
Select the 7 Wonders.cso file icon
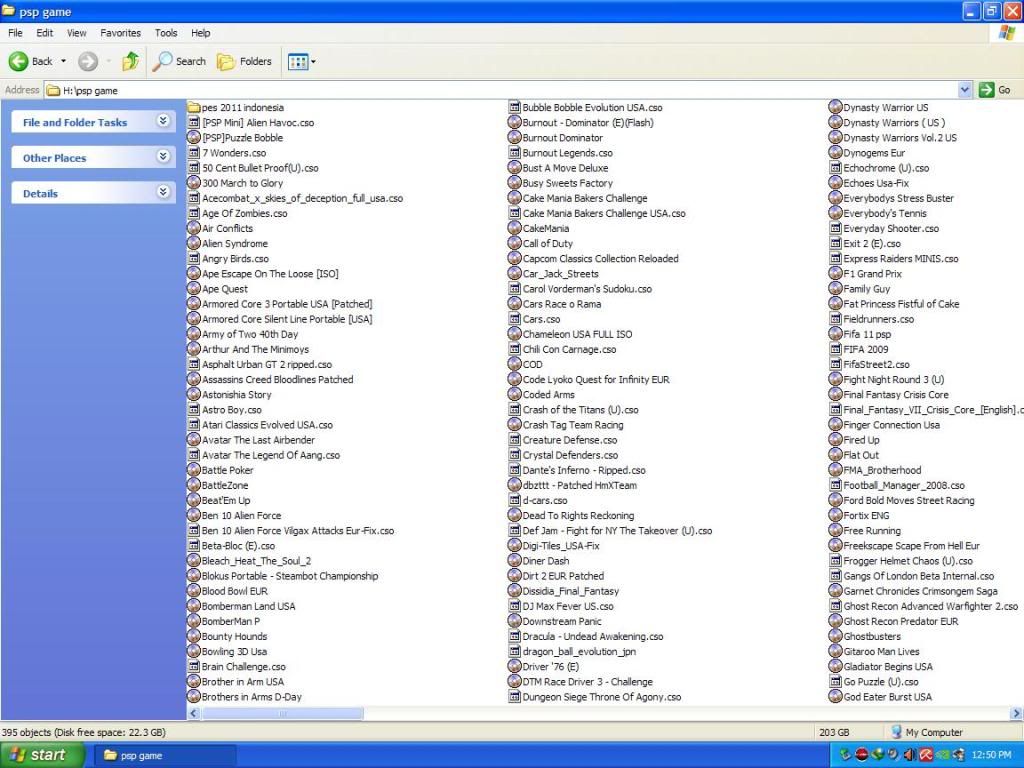[193, 153]
